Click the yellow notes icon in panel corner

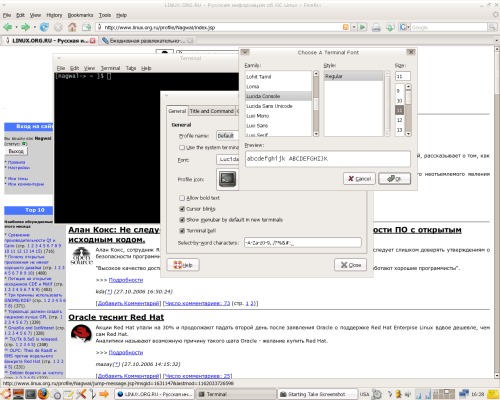[x=493, y=394]
